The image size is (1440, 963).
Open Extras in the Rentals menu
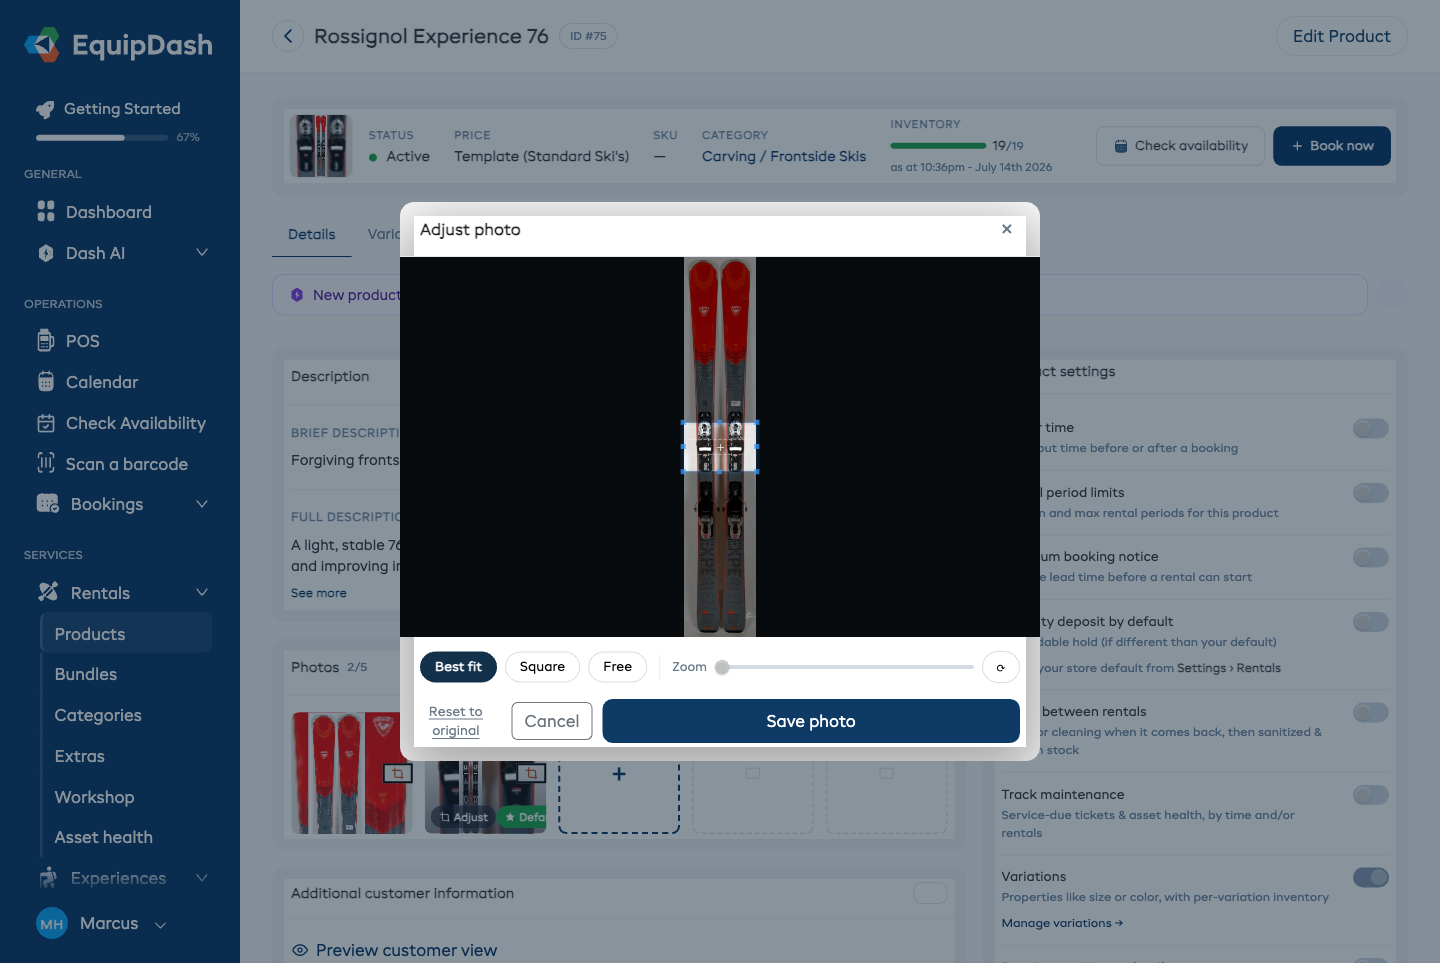pyautogui.click(x=80, y=756)
